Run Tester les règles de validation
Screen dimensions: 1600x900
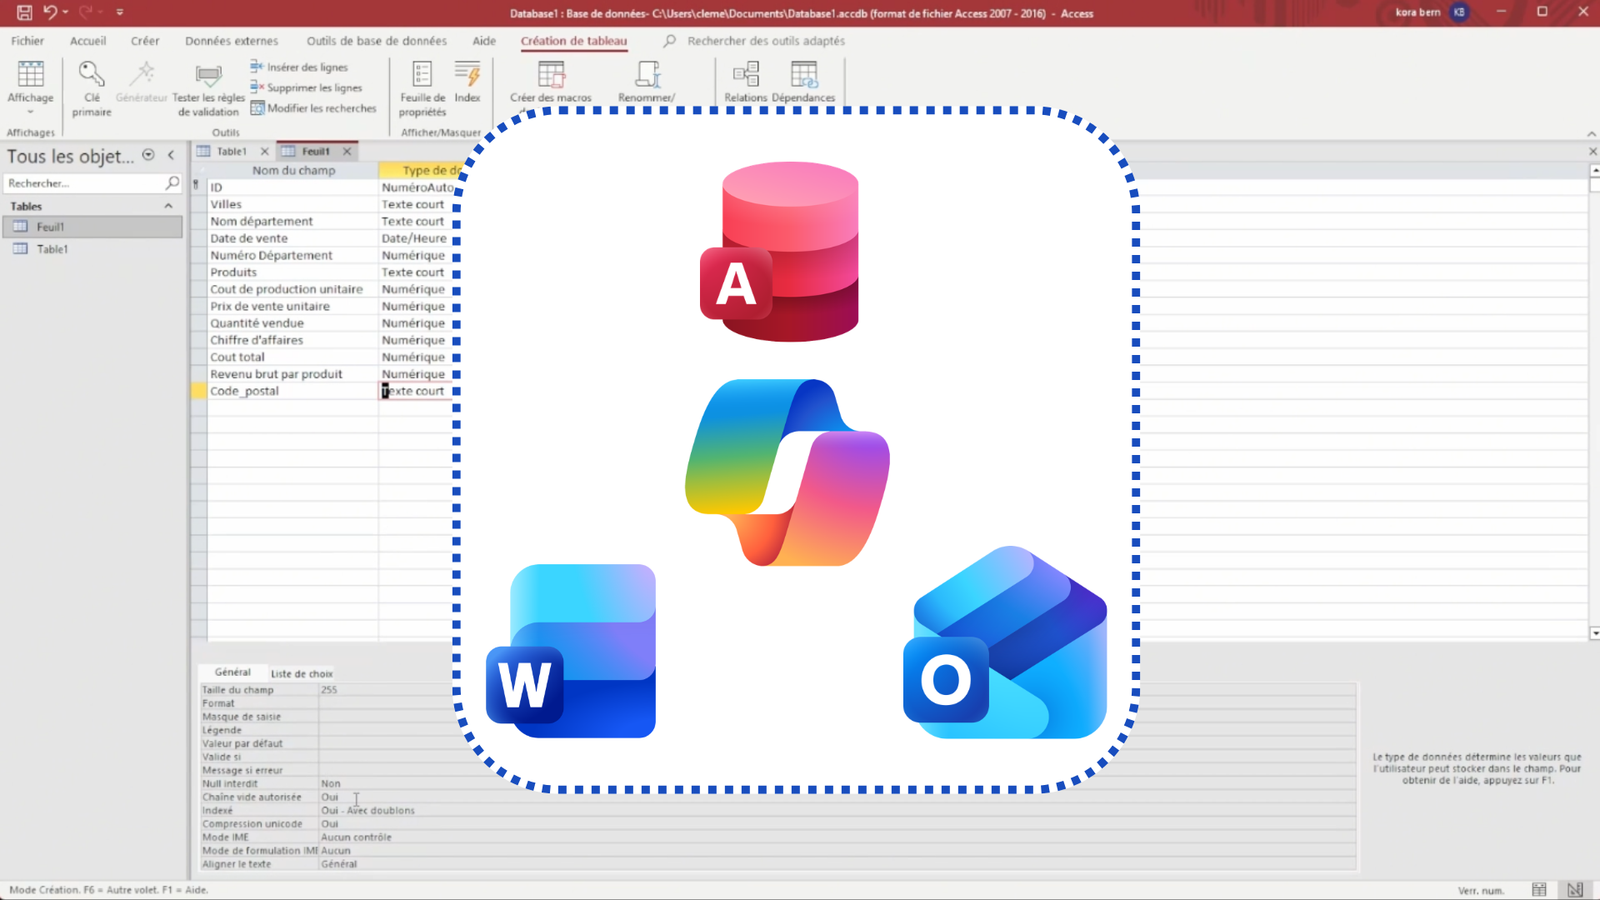[x=208, y=88]
